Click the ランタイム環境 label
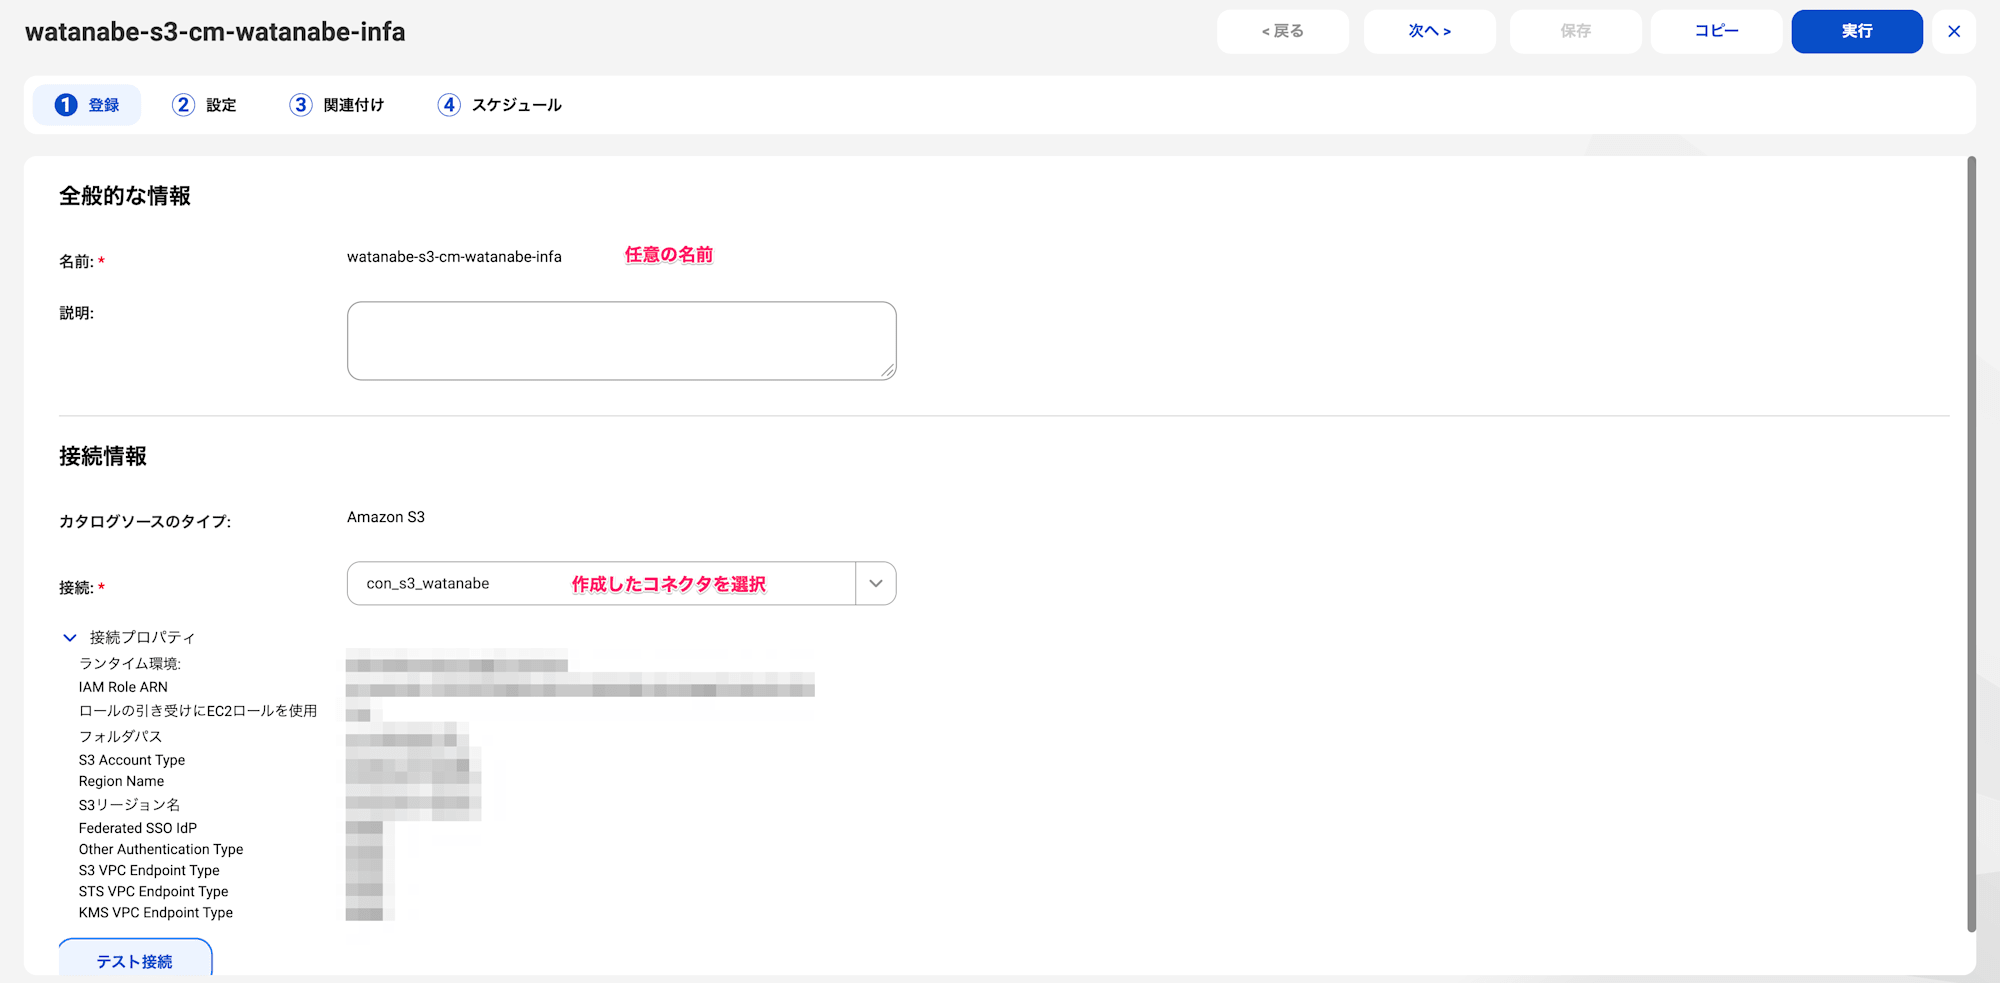 [x=130, y=663]
